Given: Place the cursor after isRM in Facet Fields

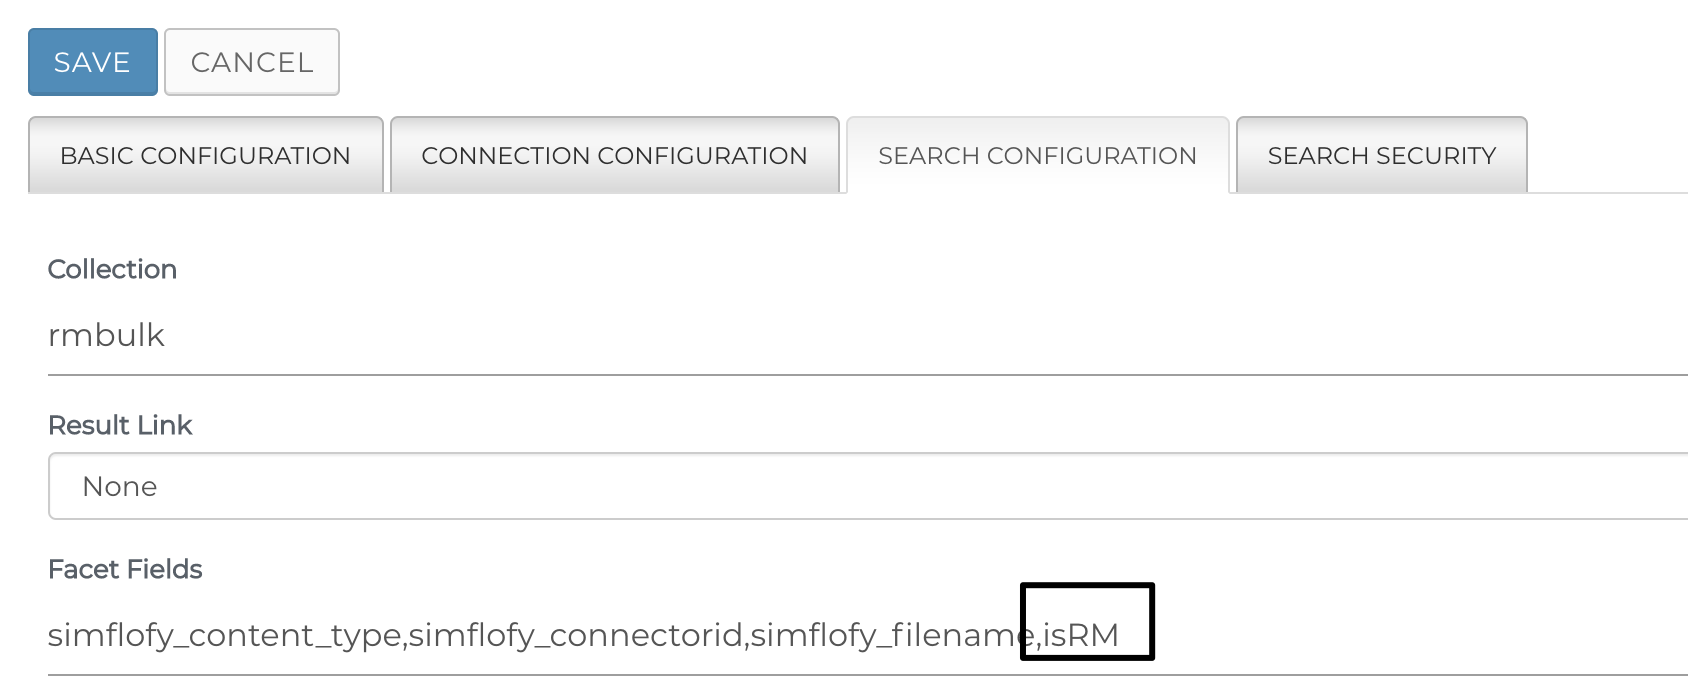Looking at the screenshot, I should pos(1122,635).
